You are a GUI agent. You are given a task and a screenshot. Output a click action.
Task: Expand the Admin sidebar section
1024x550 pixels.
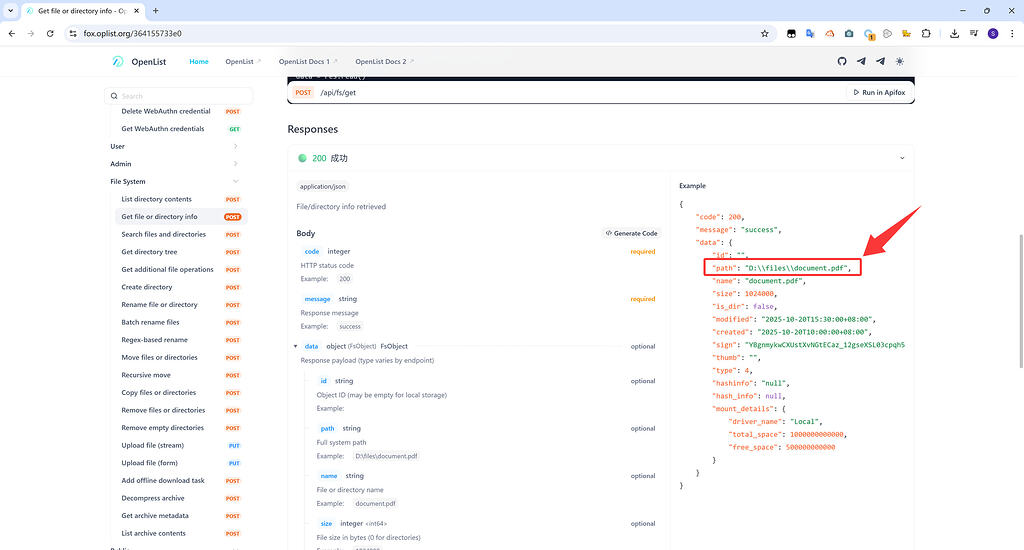click(174, 164)
